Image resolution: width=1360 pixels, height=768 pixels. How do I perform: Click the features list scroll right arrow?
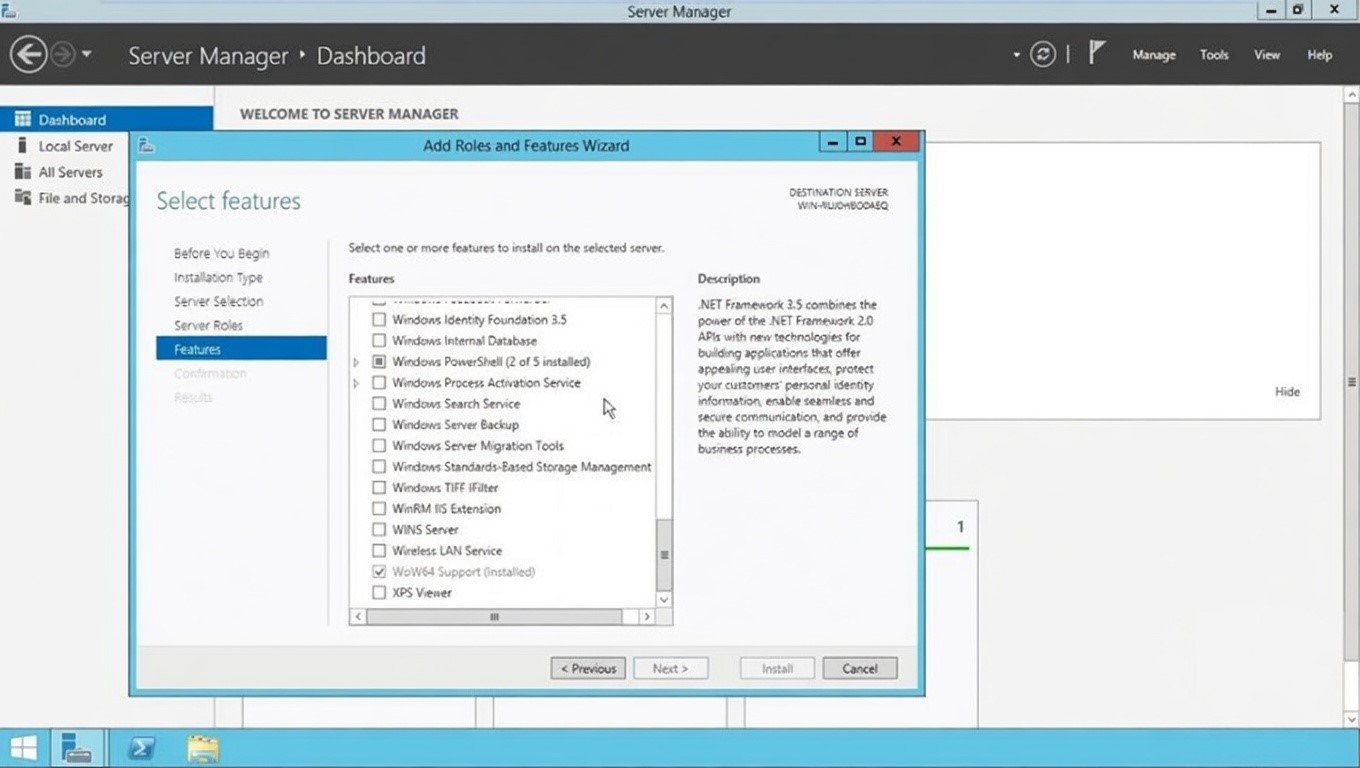tap(646, 617)
